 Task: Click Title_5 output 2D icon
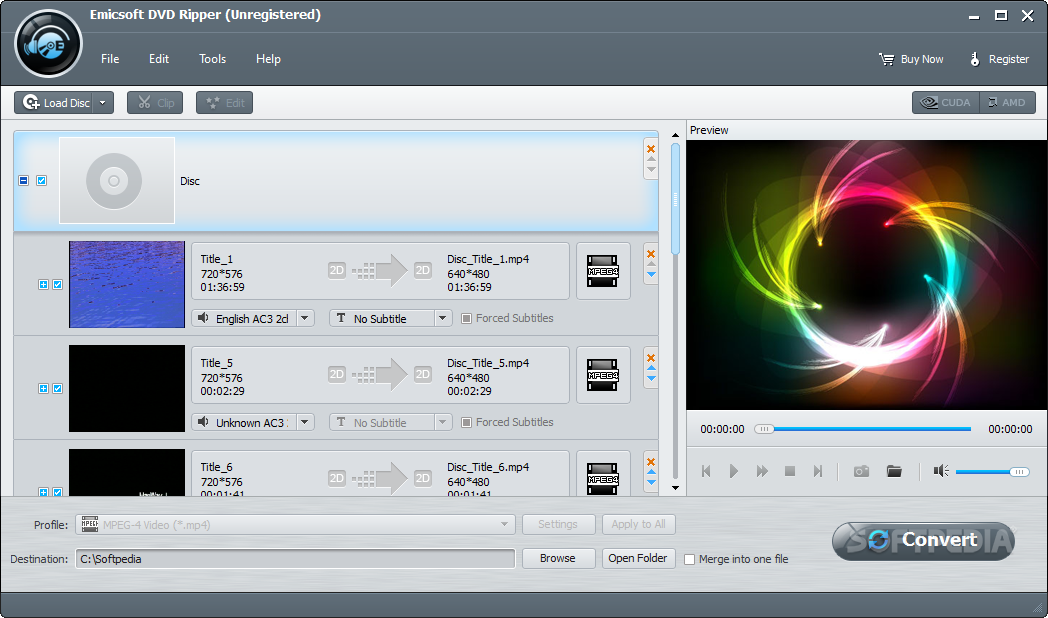point(422,374)
